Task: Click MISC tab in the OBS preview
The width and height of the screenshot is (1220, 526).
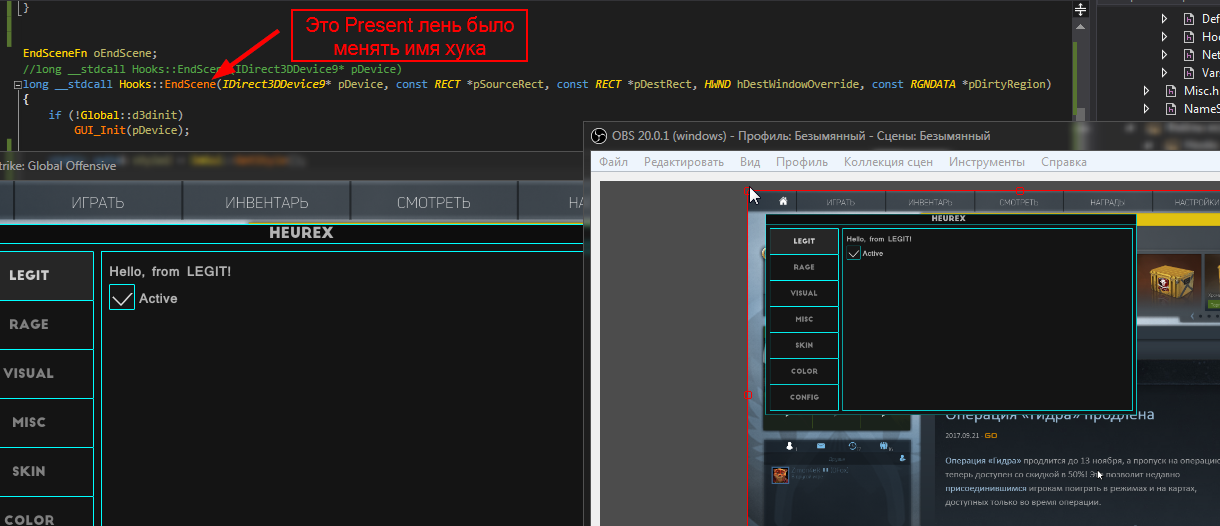Action: pyautogui.click(x=804, y=319)
